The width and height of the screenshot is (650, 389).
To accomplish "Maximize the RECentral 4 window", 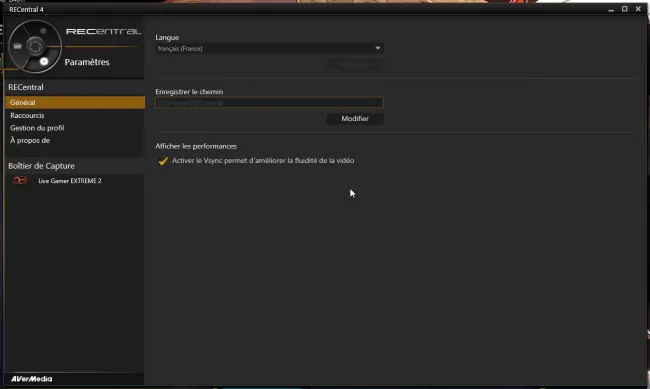I will 624,9.
